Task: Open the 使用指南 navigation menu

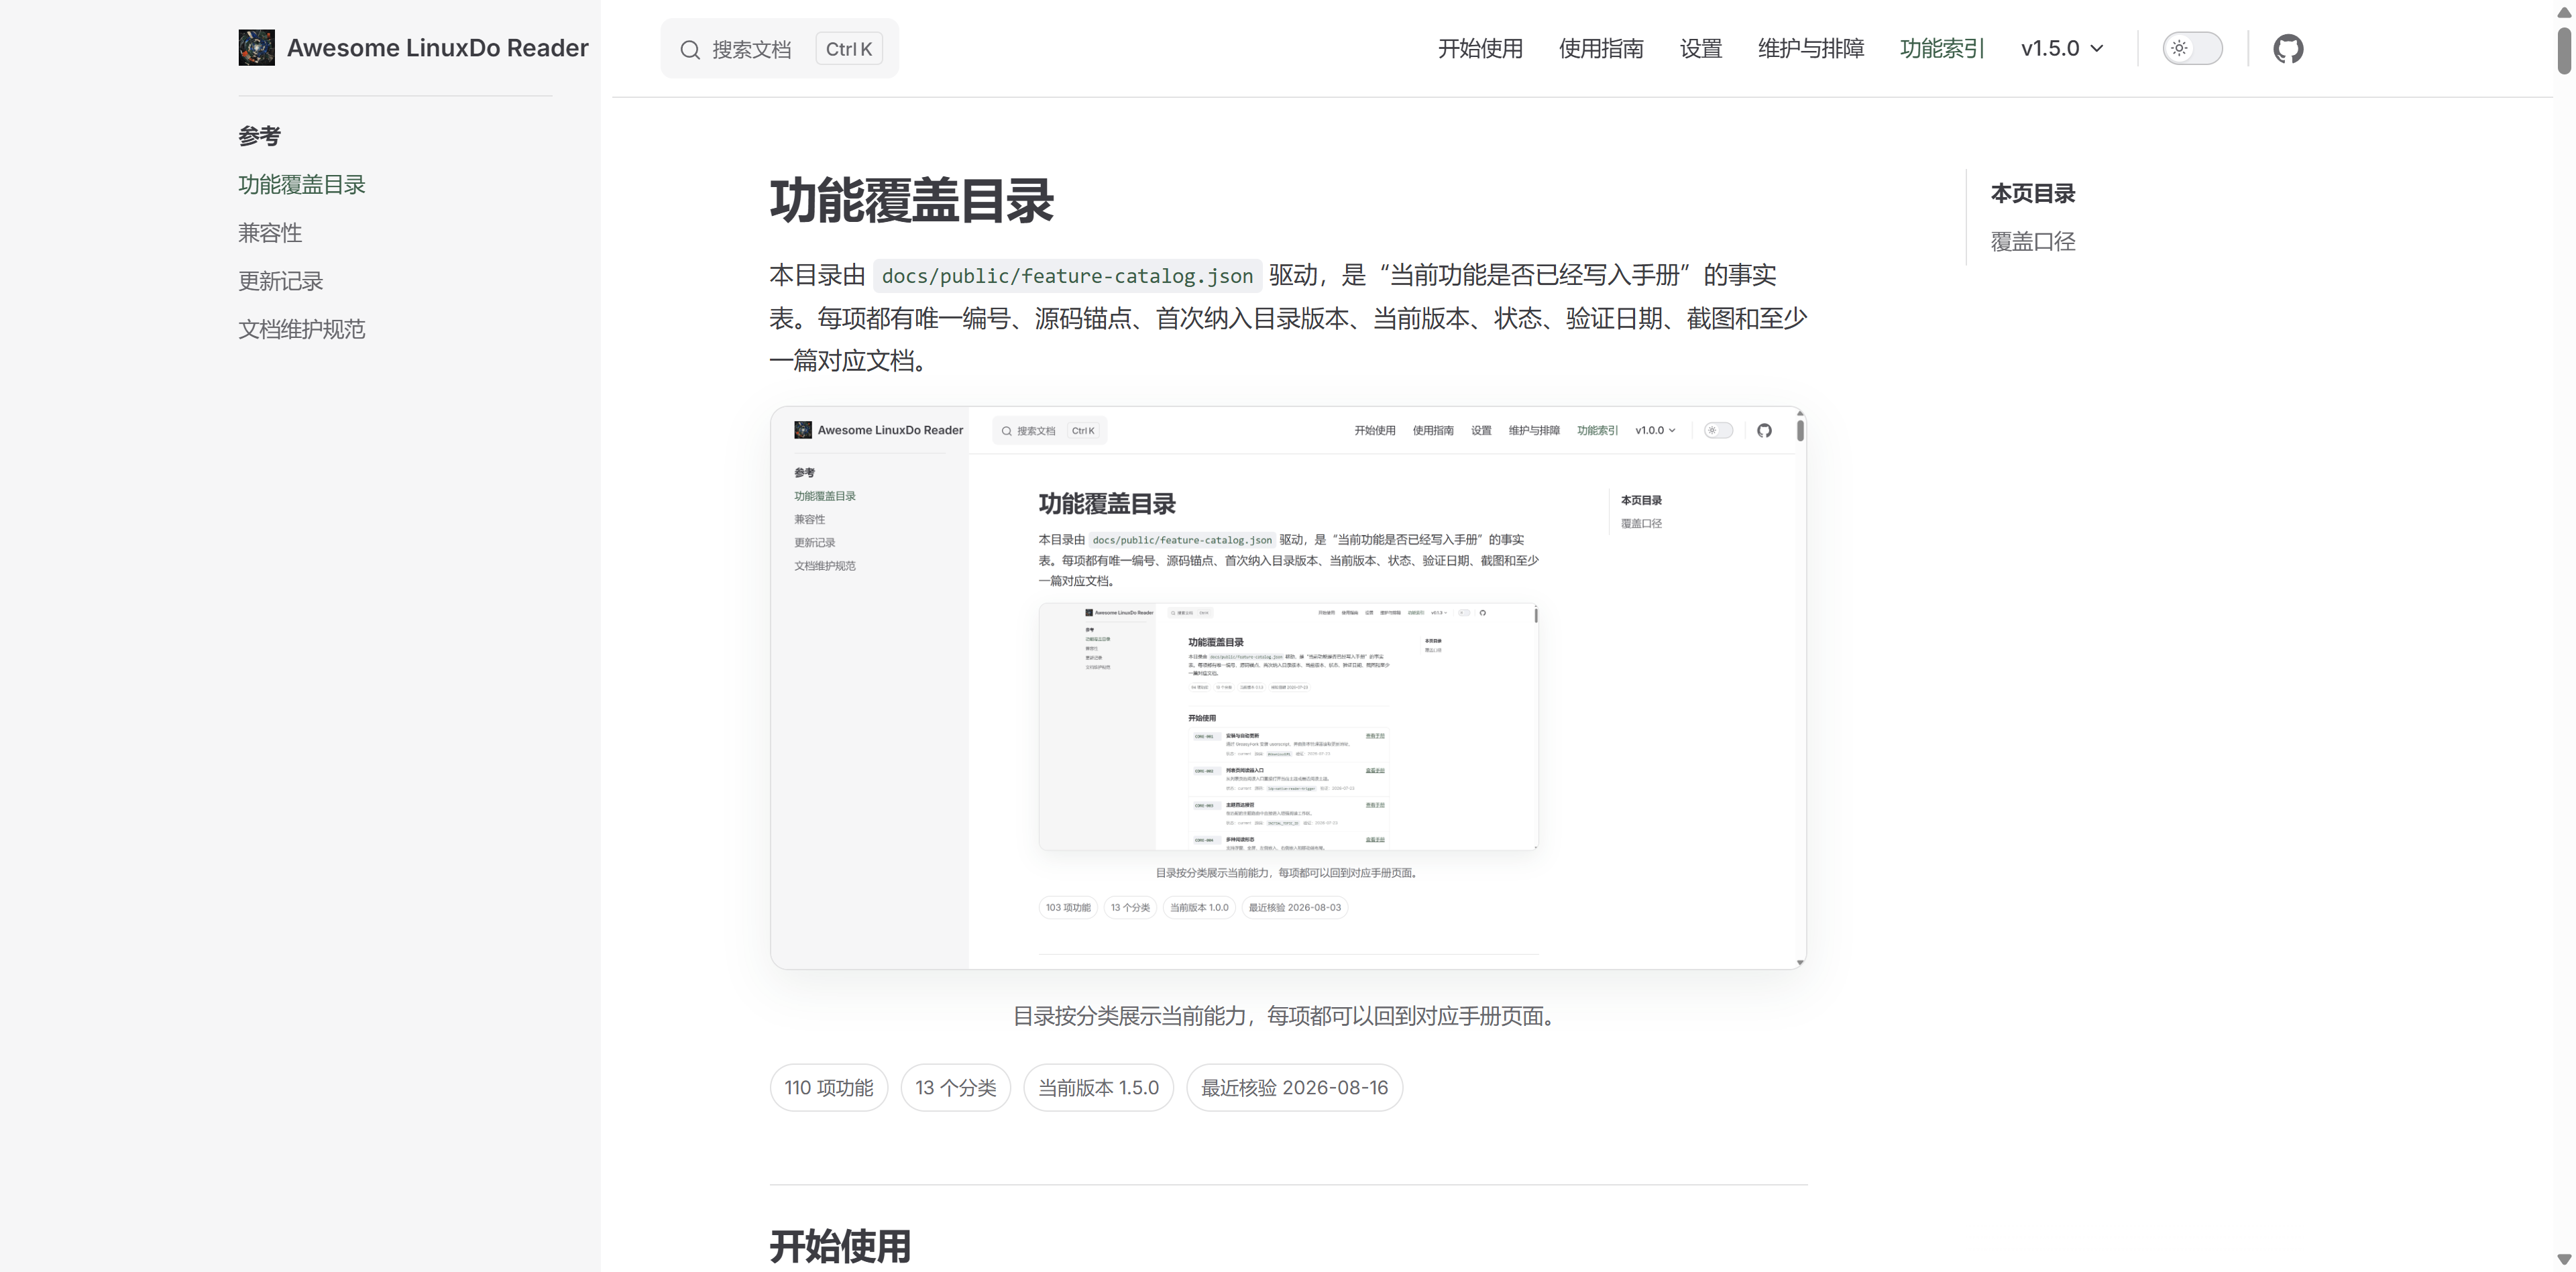Action: tap(1601, 48)
